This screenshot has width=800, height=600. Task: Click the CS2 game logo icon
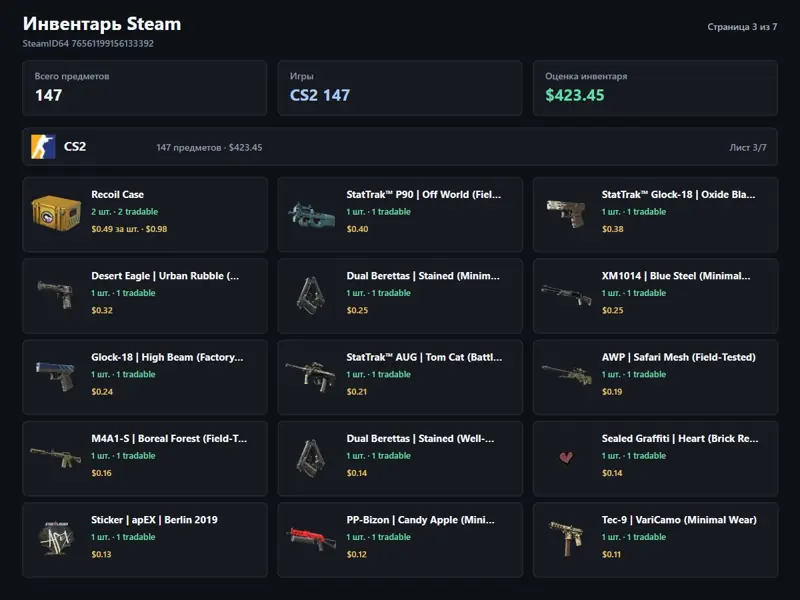coord(43,147)
